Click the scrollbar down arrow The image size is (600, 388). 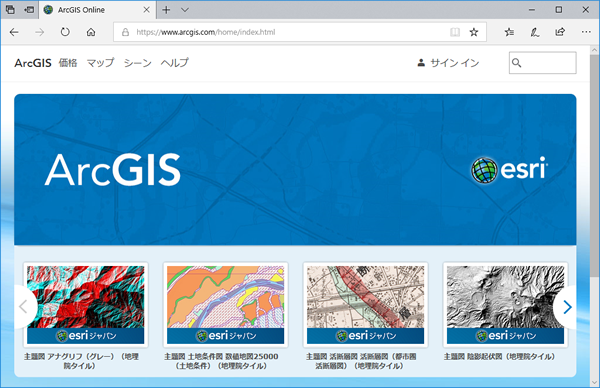tap(594, 383)
